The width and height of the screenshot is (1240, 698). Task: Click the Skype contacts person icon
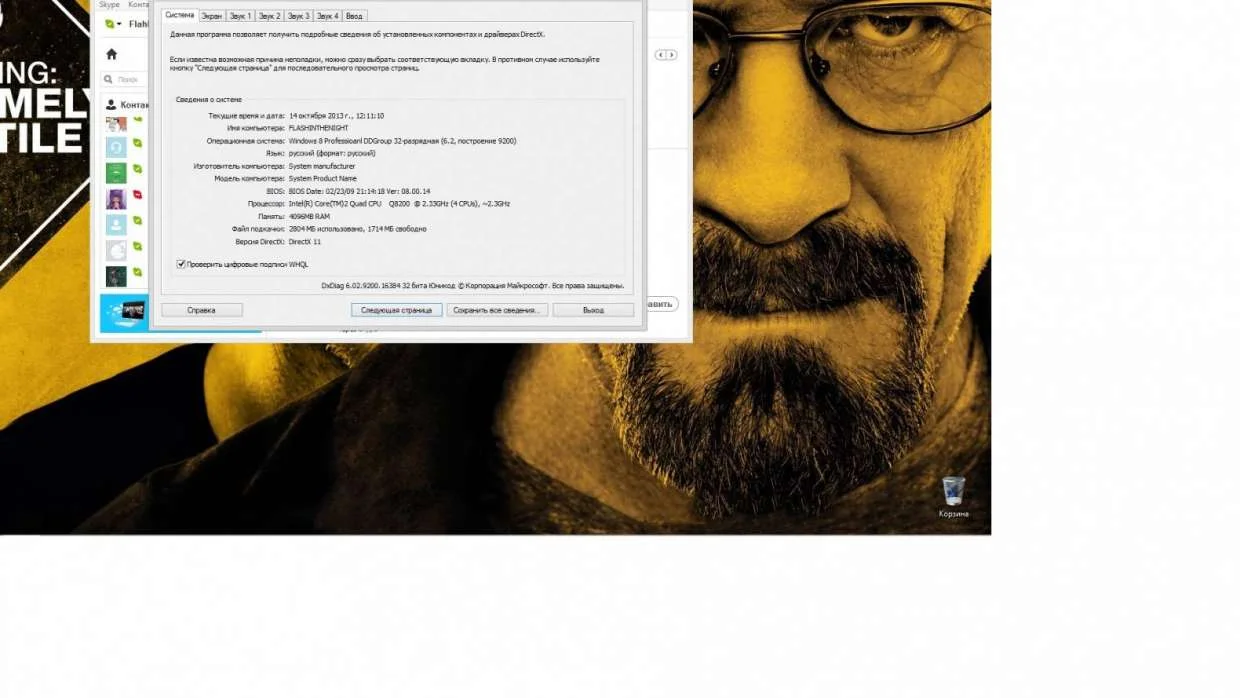(x=111, y=104)
